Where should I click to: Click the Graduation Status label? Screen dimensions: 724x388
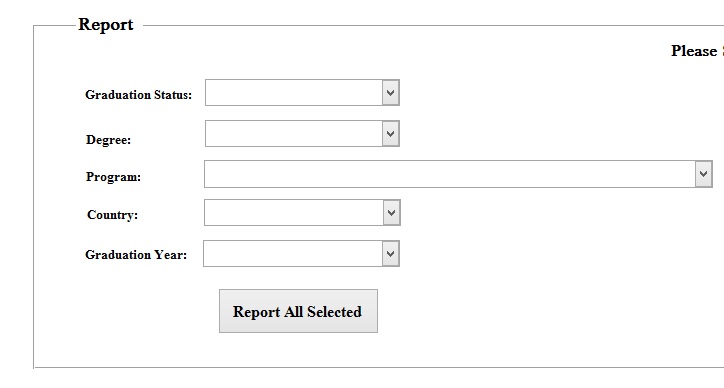(x=139, y=95)
